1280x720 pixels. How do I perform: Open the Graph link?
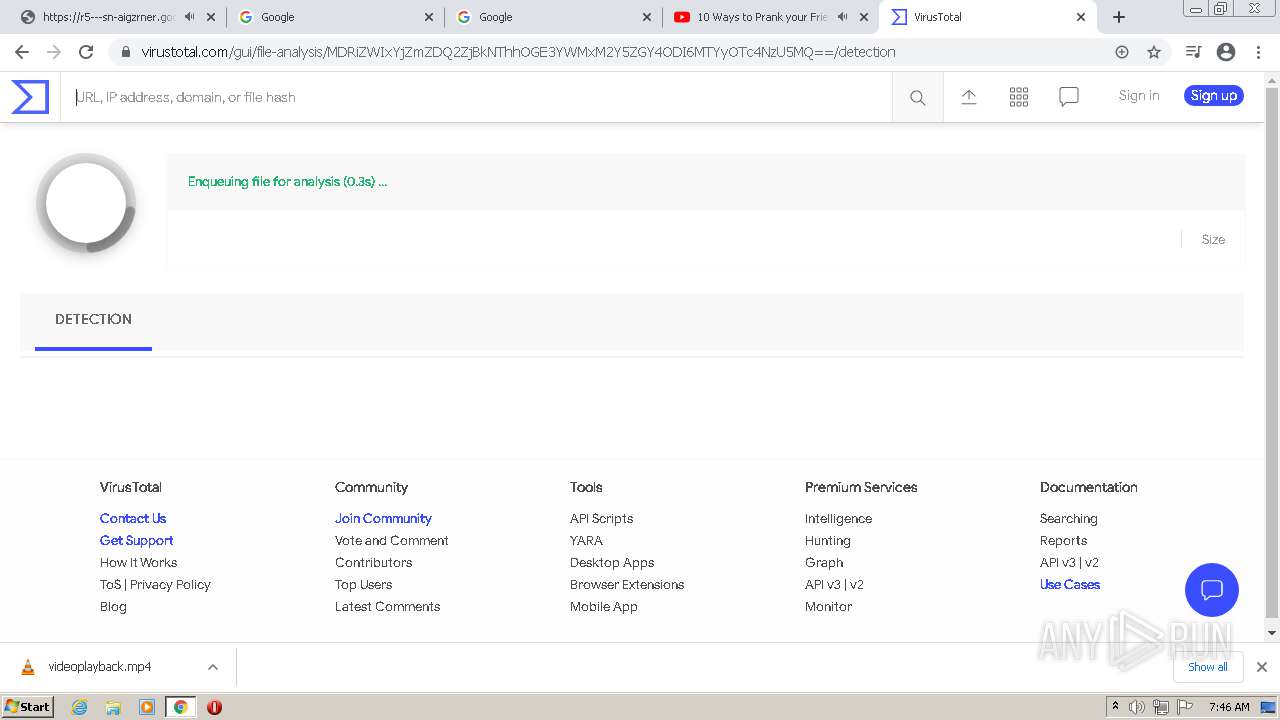pyautogui.click(x=824, y=562)
